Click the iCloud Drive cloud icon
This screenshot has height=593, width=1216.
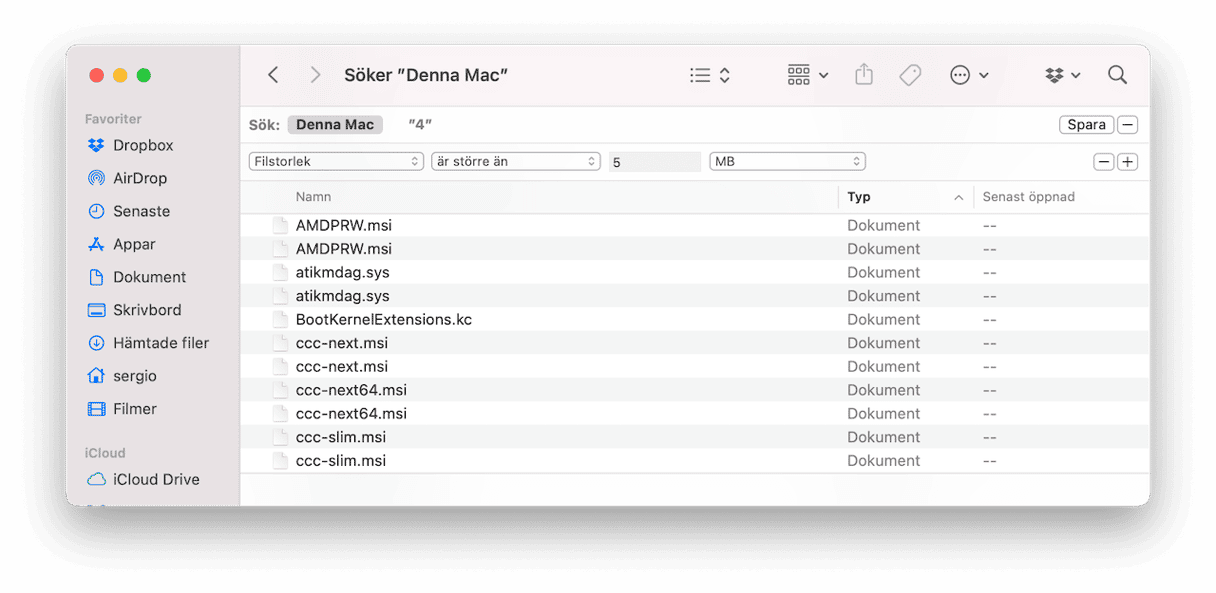pos(96,479)
